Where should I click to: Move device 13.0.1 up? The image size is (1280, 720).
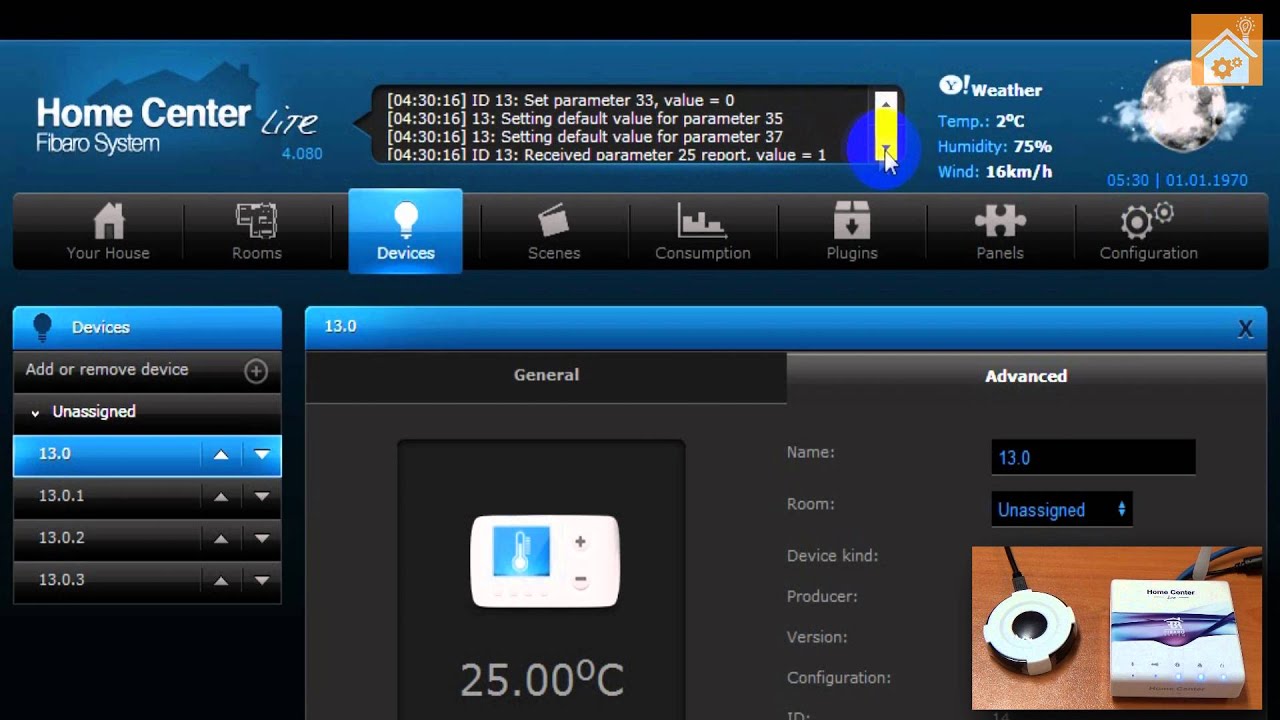coord(221,496)
